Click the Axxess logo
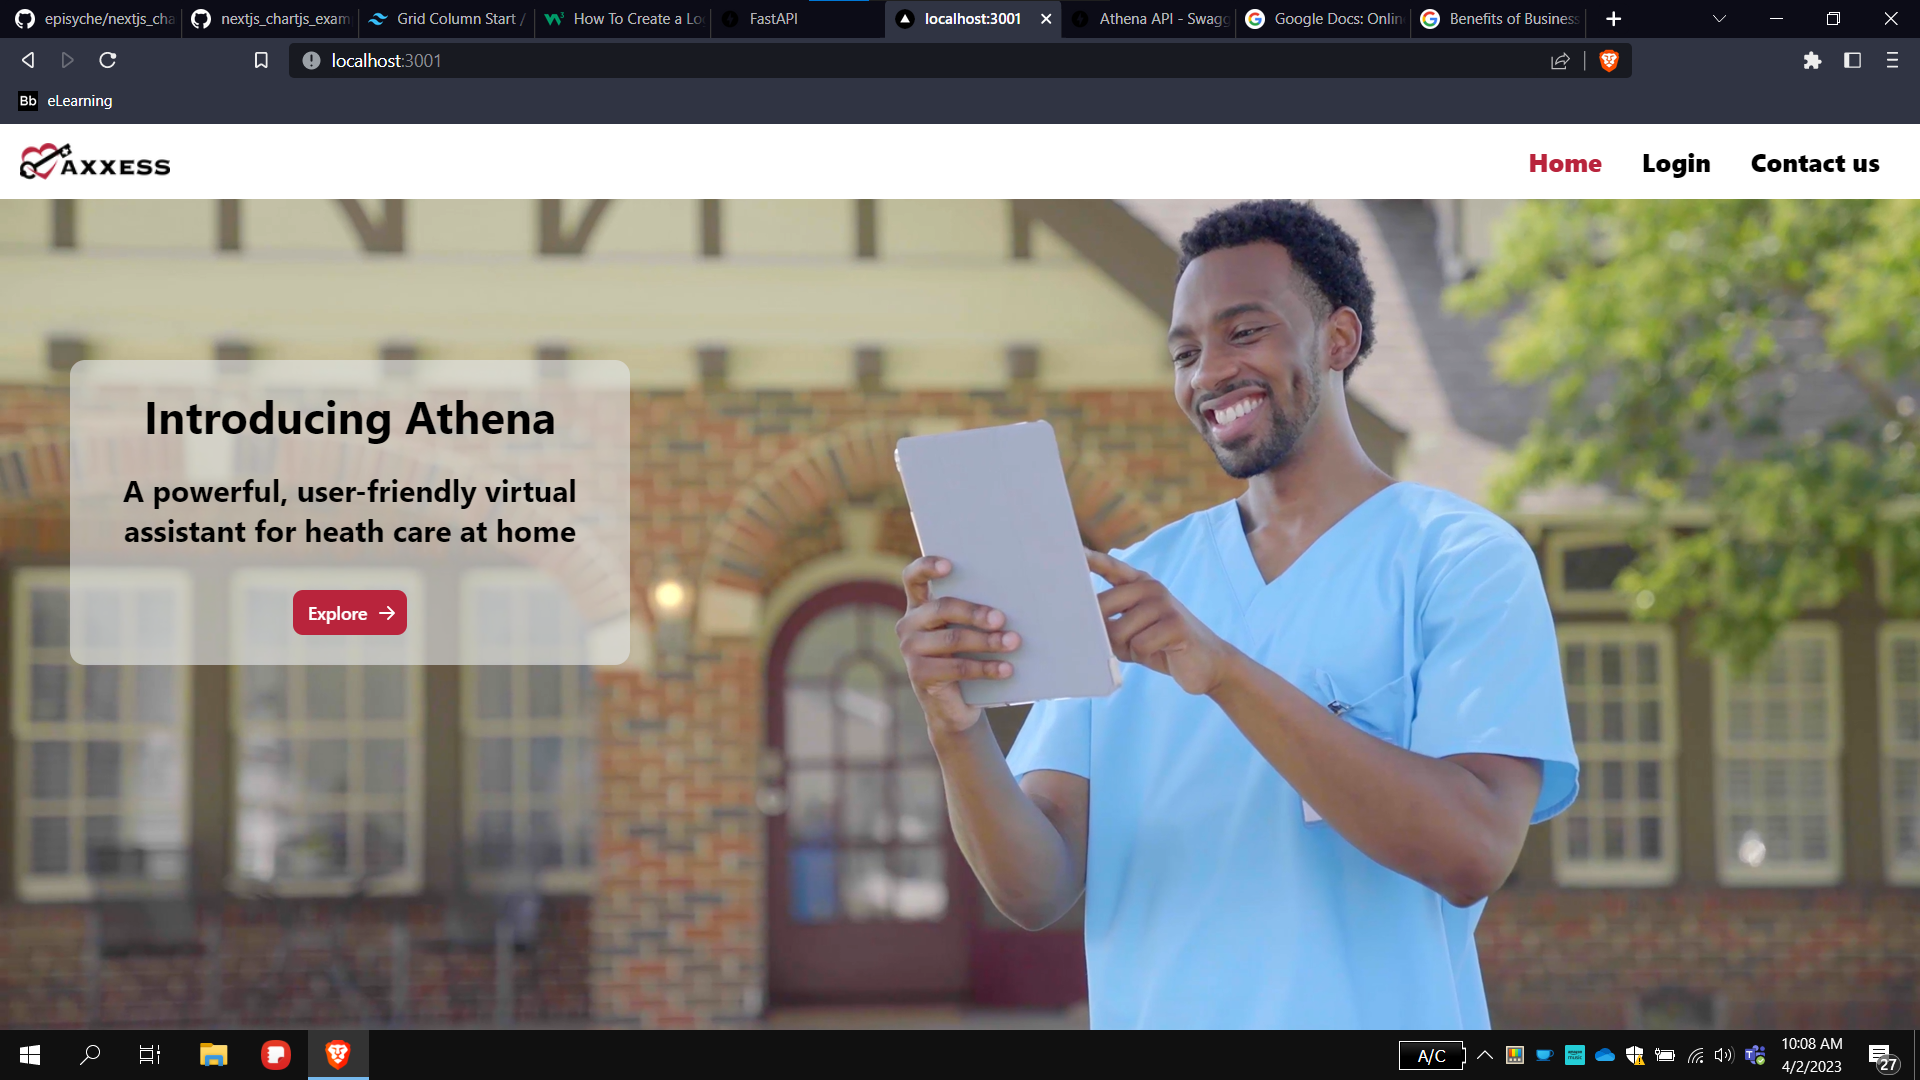 tap(95, 162)
